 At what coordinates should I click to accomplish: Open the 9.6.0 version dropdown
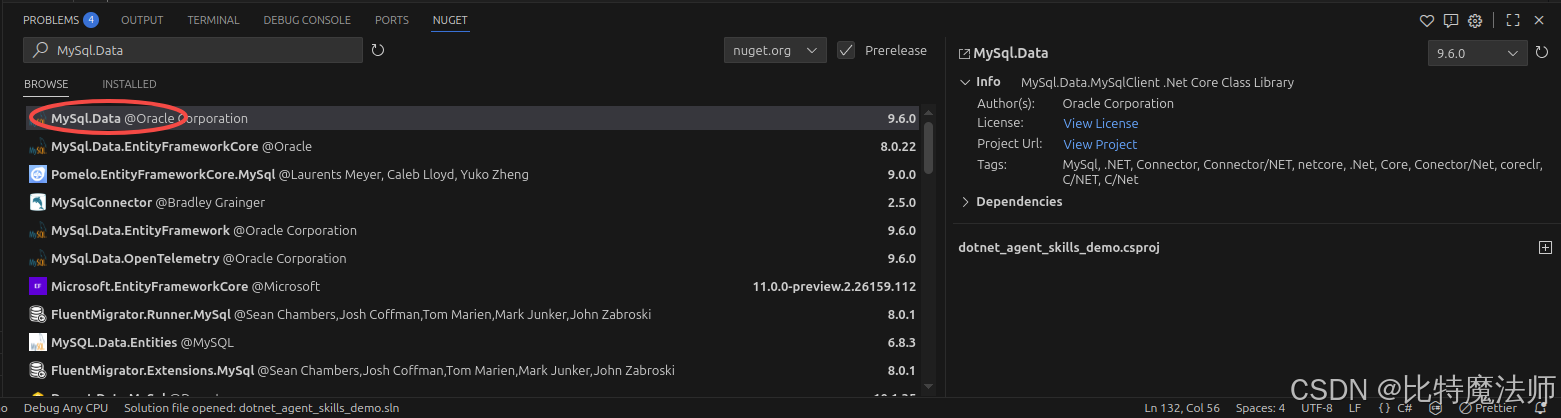(1477, 54)
